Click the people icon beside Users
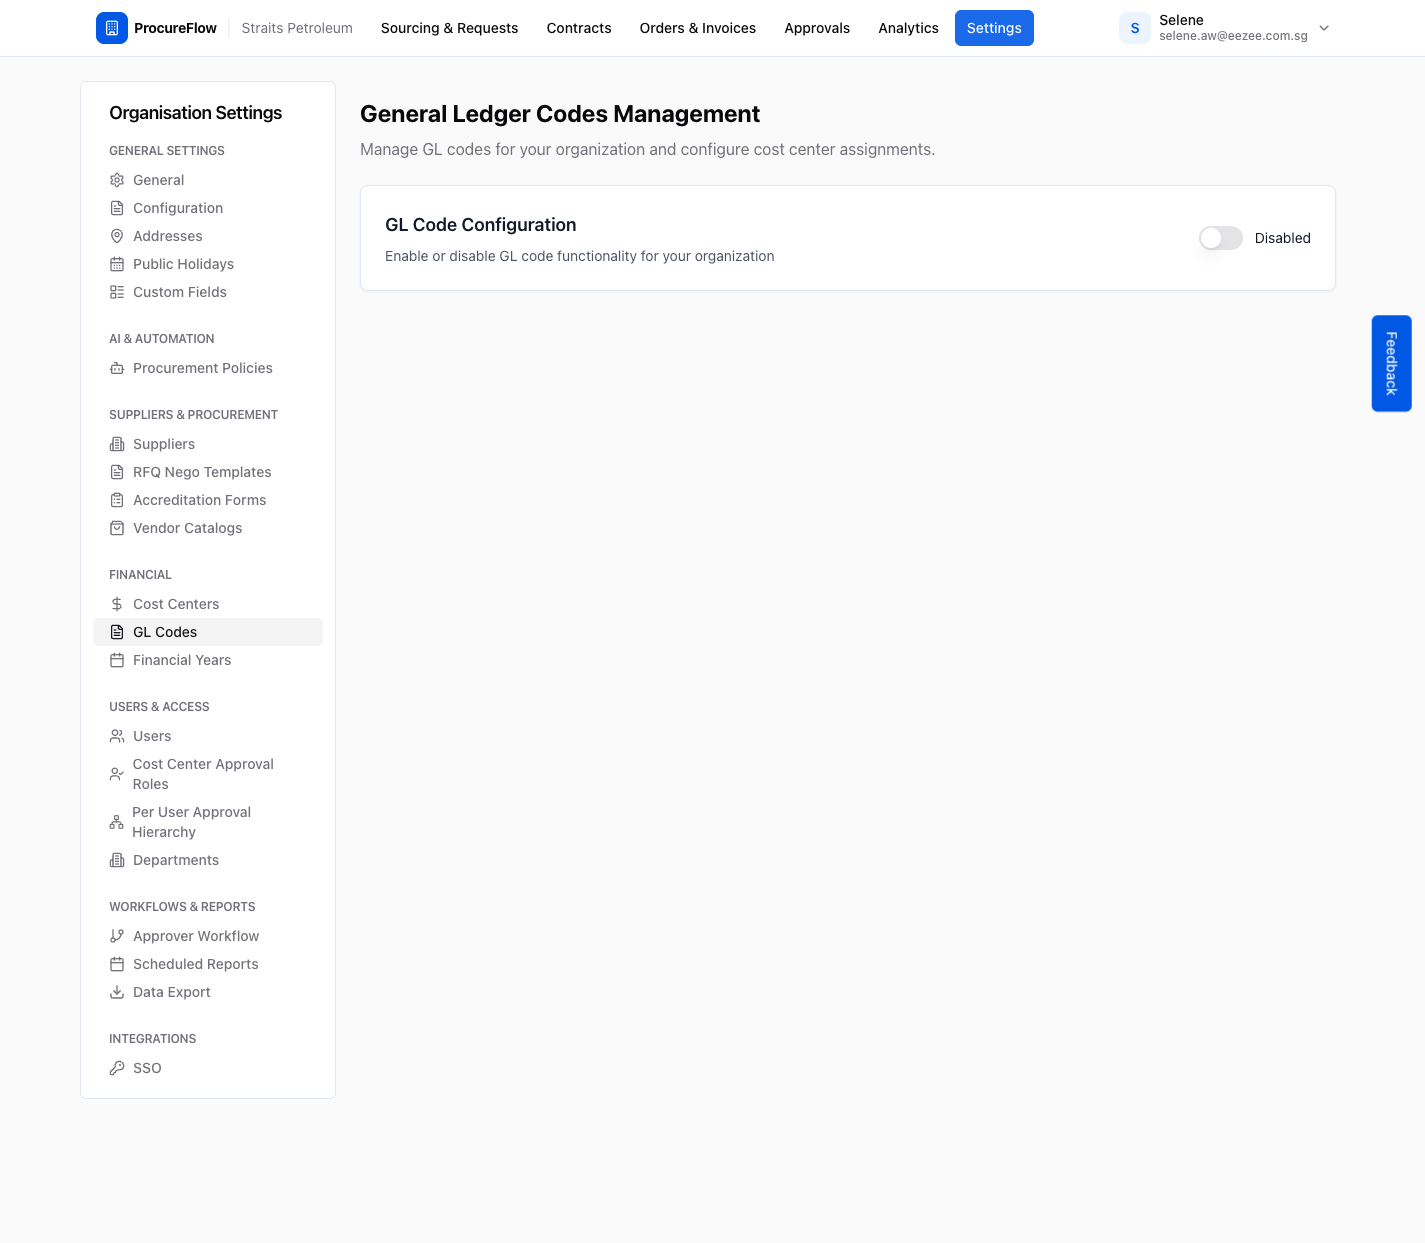 117,736
